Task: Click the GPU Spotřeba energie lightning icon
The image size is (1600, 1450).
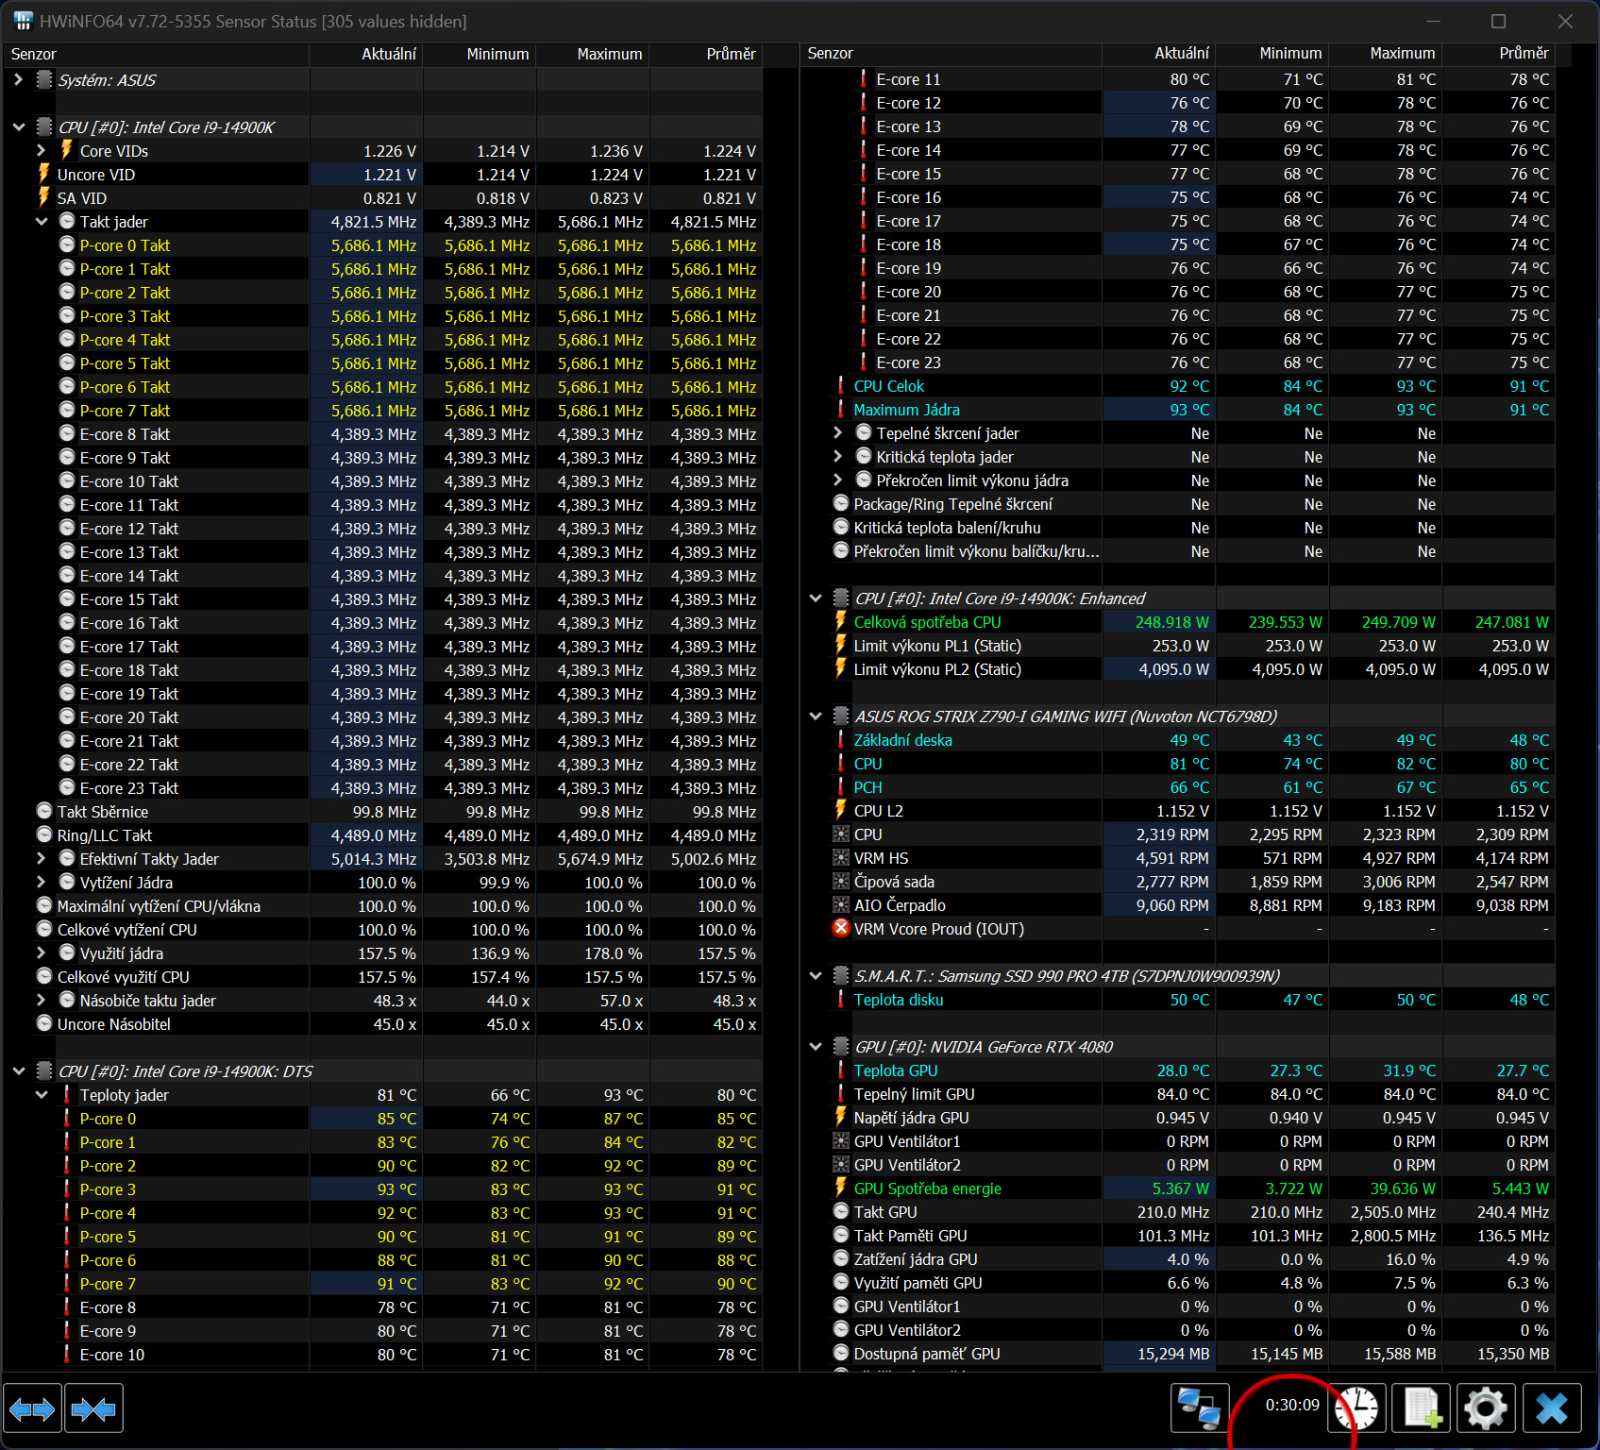Action: (x=841, y=1189)
